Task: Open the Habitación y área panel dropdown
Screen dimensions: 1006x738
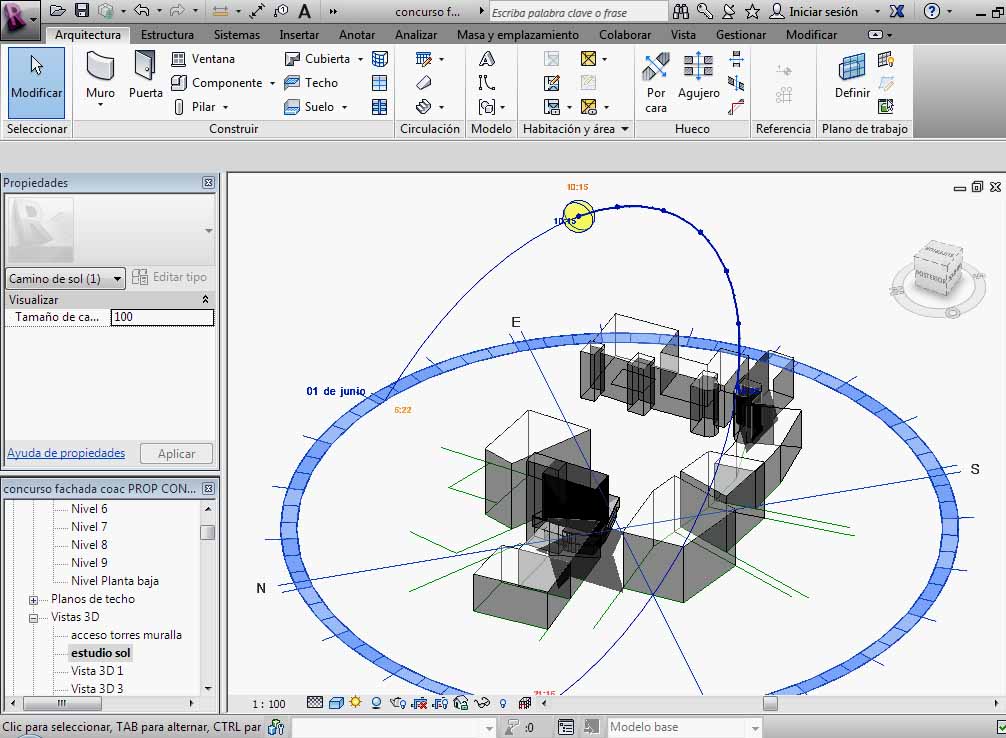Action: point(625,129)
